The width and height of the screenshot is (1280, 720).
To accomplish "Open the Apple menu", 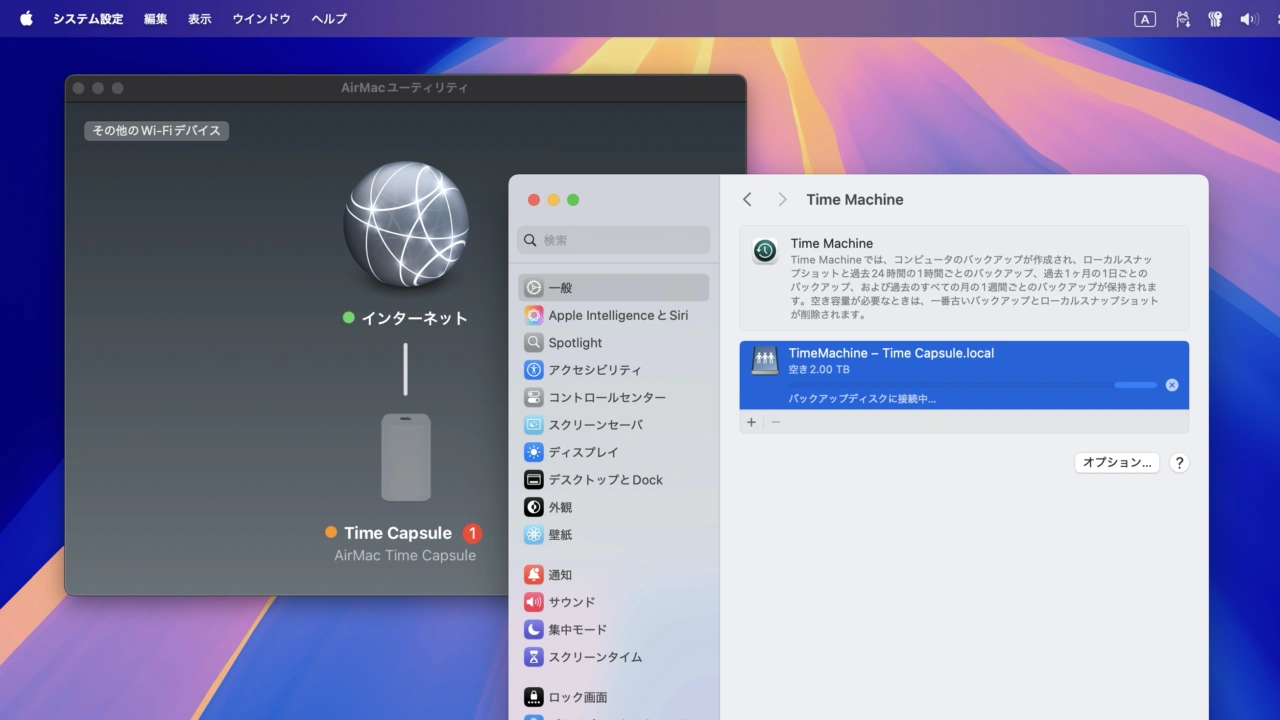I will (26, 19).
